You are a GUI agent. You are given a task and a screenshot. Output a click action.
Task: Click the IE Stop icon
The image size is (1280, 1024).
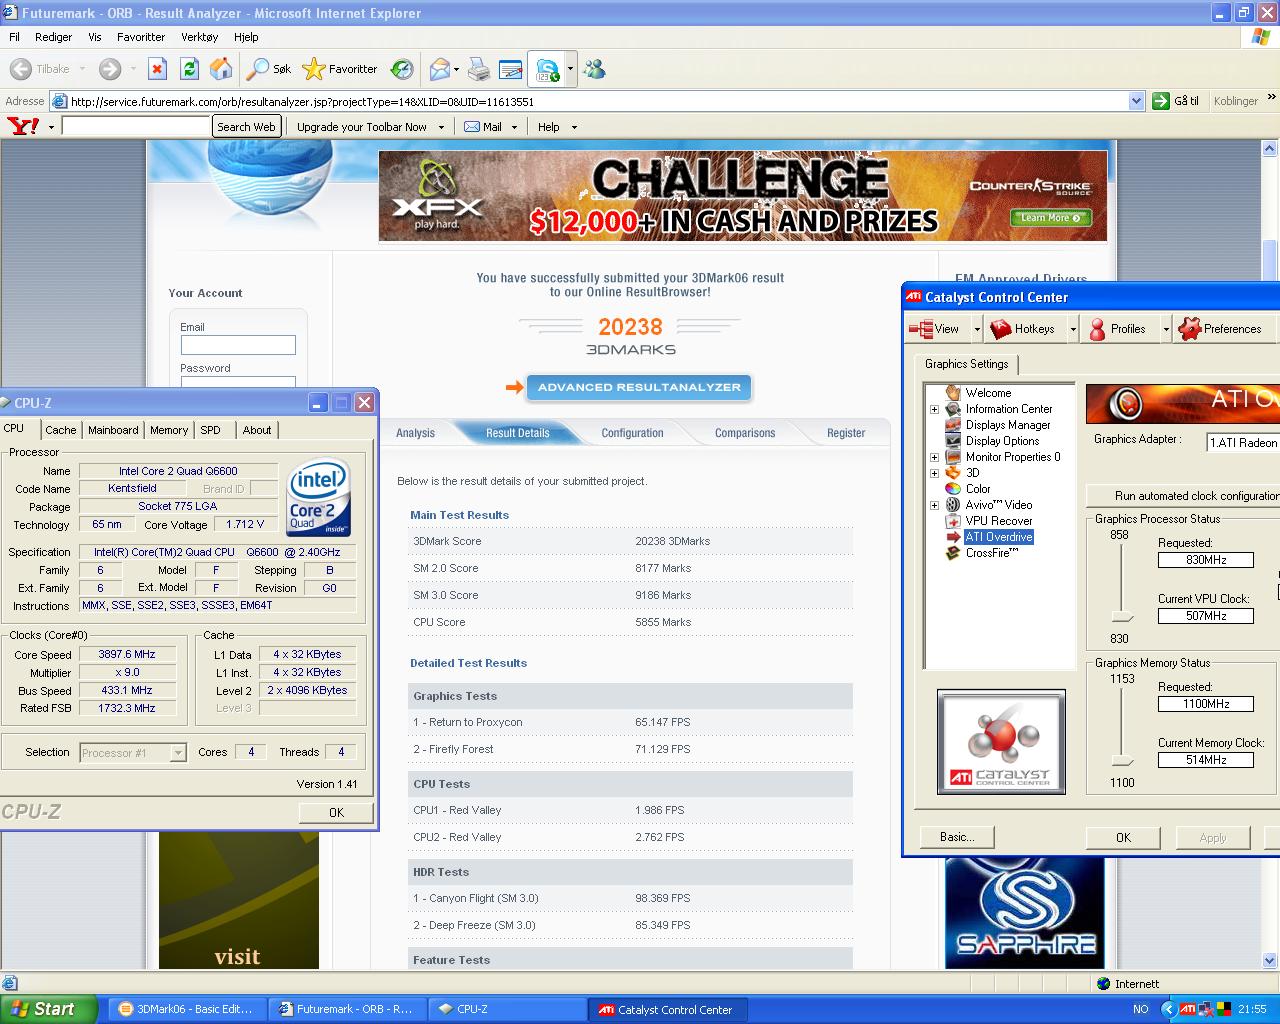(157, 69)
